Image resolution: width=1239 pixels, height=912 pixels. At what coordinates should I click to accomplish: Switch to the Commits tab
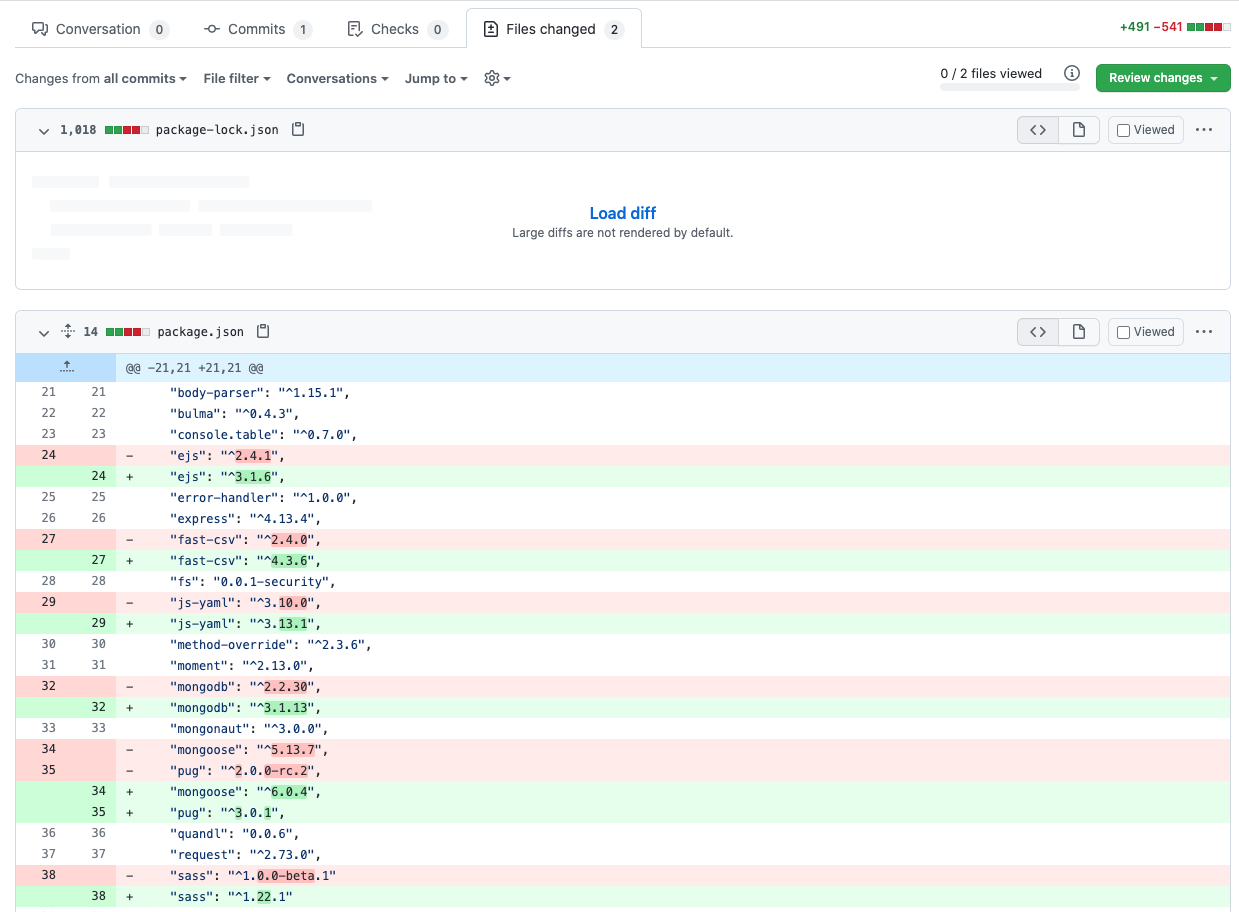pyautogui.click(x=257, y=29)
